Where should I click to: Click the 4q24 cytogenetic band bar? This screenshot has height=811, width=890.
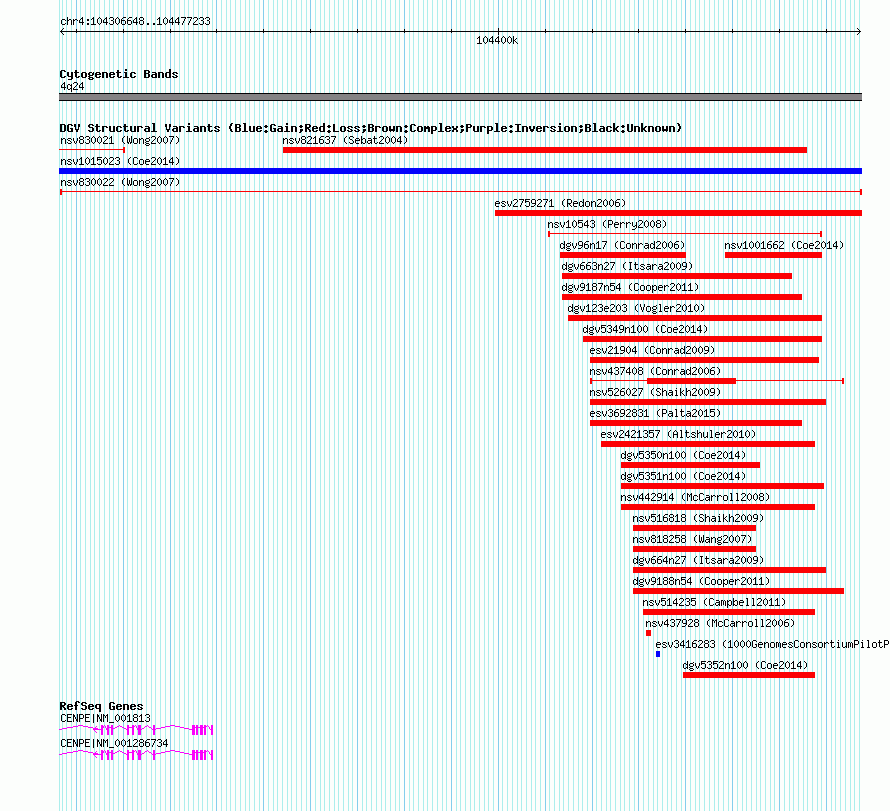click(x=460, y=97)
